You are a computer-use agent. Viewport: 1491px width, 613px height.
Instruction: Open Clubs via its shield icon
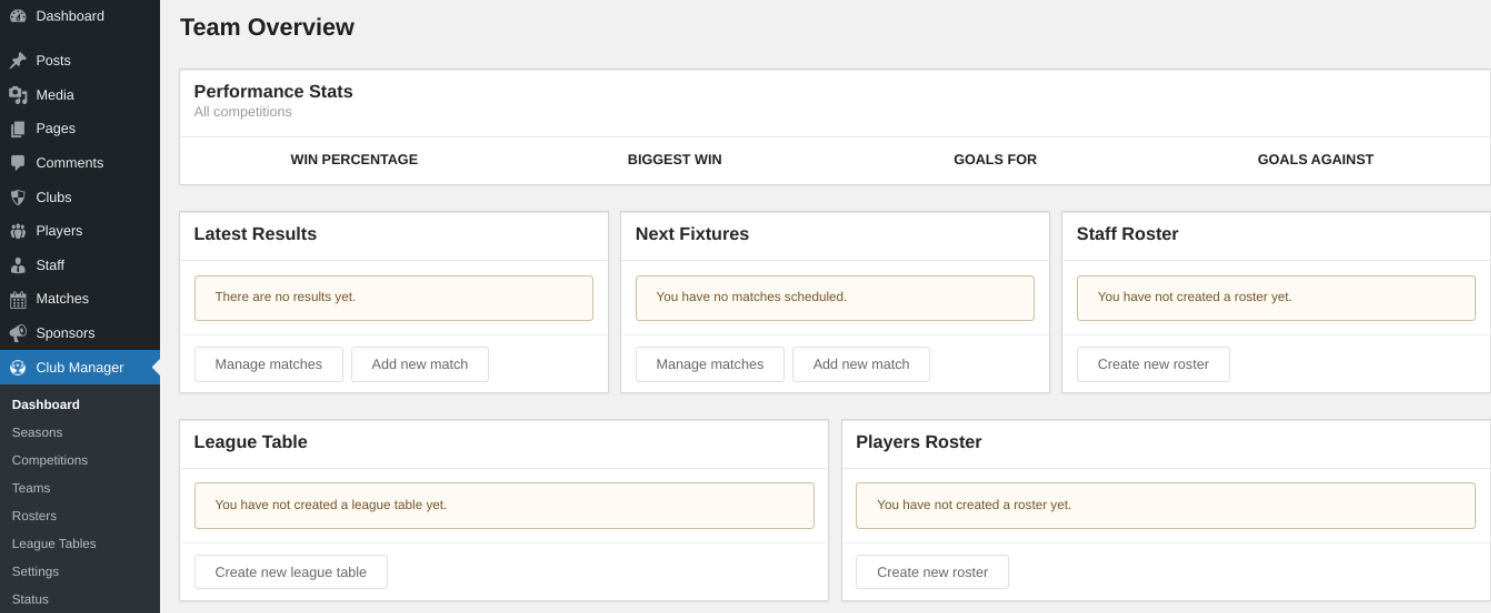coord(19,197)
